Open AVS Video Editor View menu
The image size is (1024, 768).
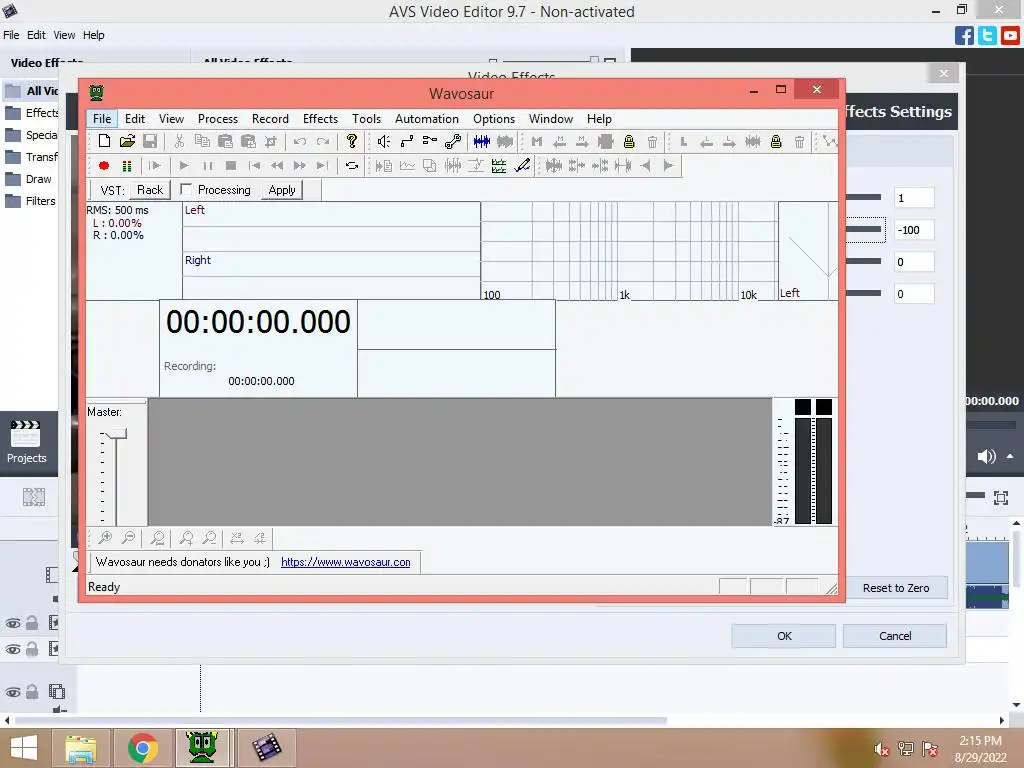[x=64, y=35]
